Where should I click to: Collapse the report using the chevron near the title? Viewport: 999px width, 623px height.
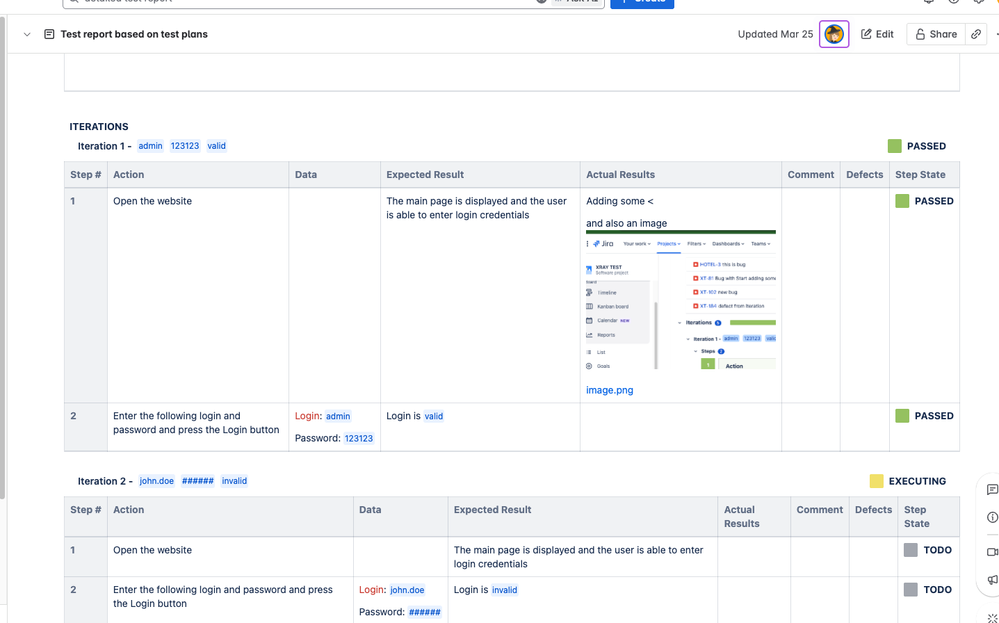26,33
